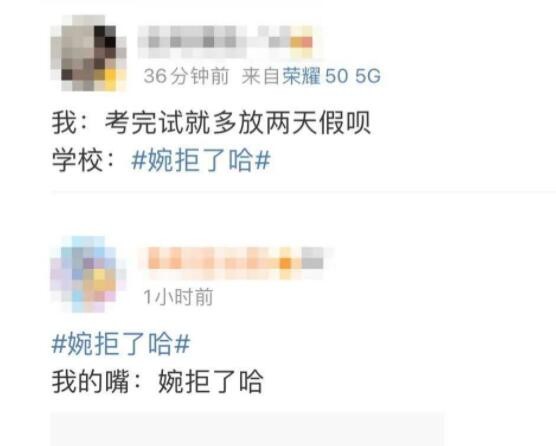Click the 学校: label in first post
Image resolution: width=556 pixels, height=446 pixels.
click(x=84, y=160)
